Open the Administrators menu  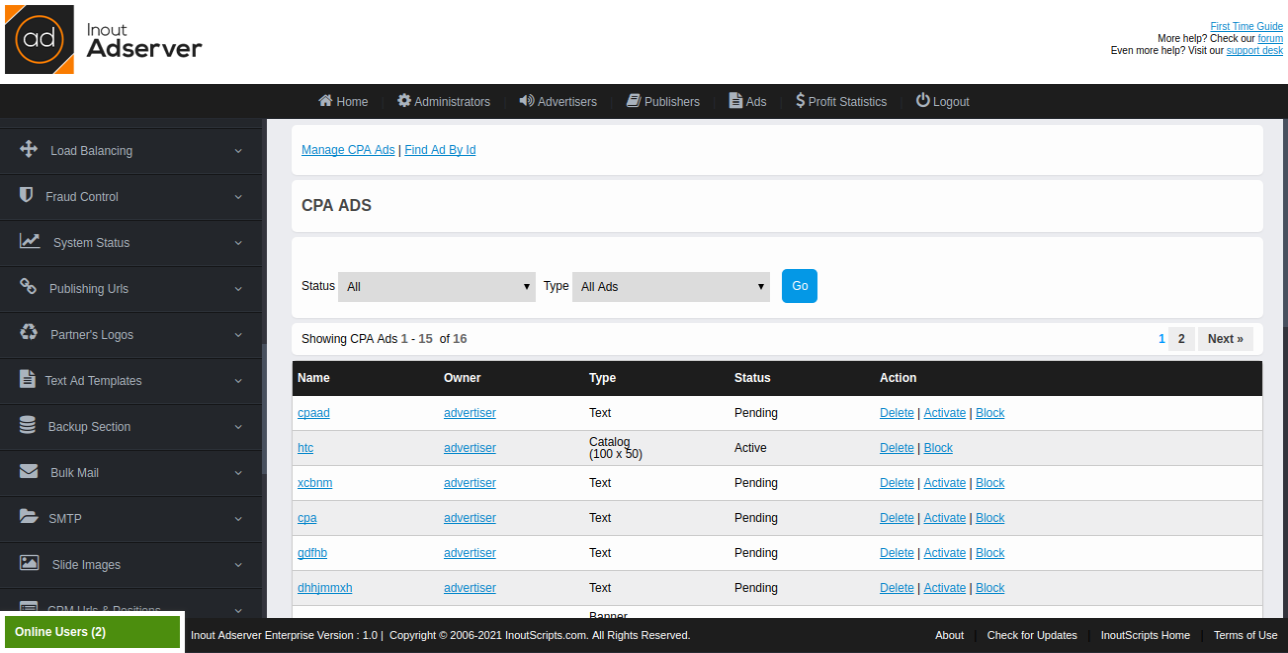[x=443, y=101]
